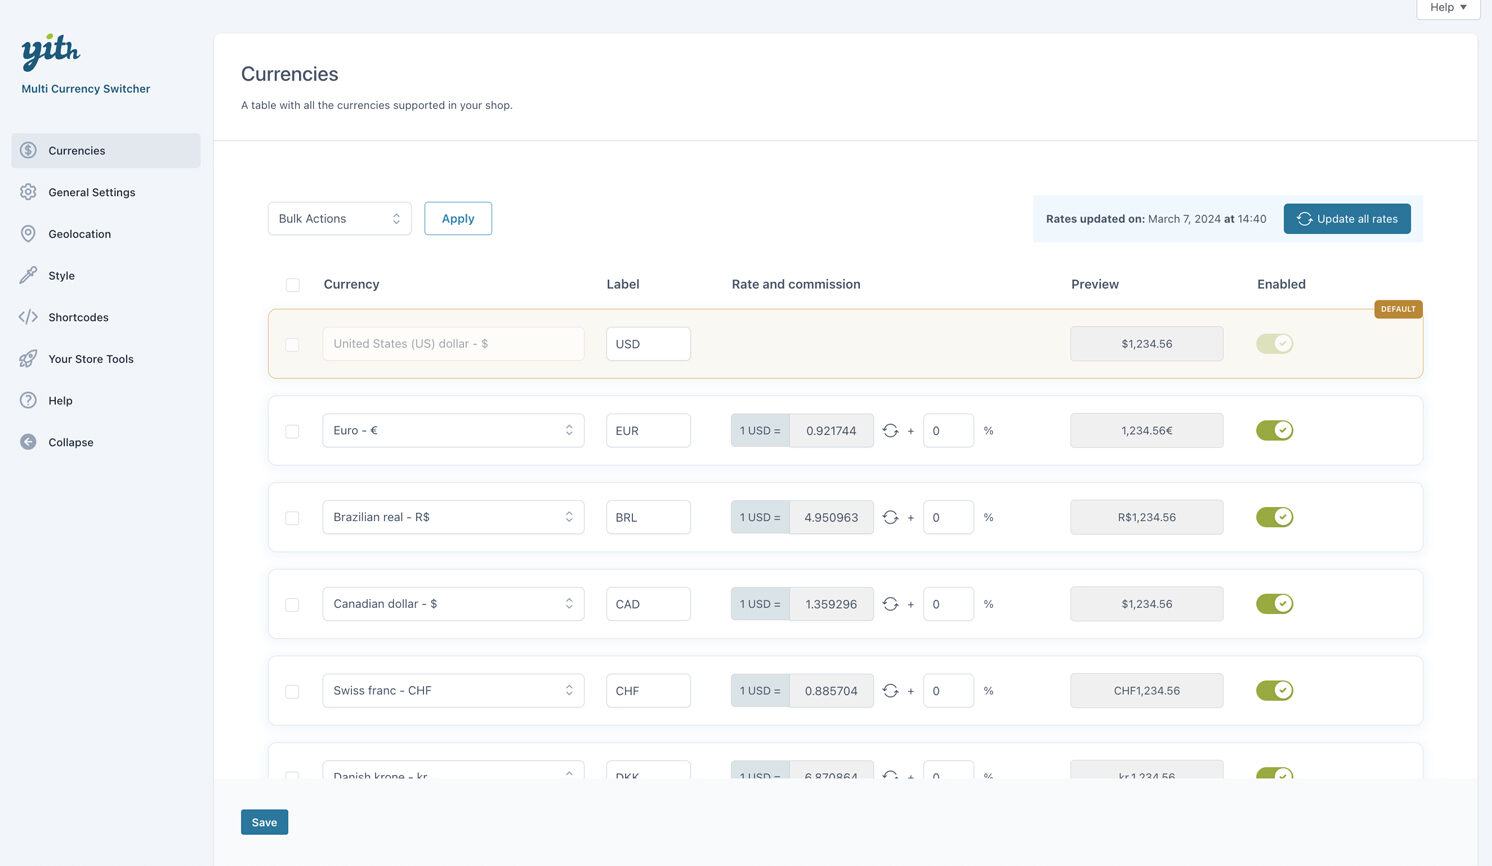Click the map pin Geolocation icon
The height and width of the screenshot is (866, 1492).
point(28,234)
